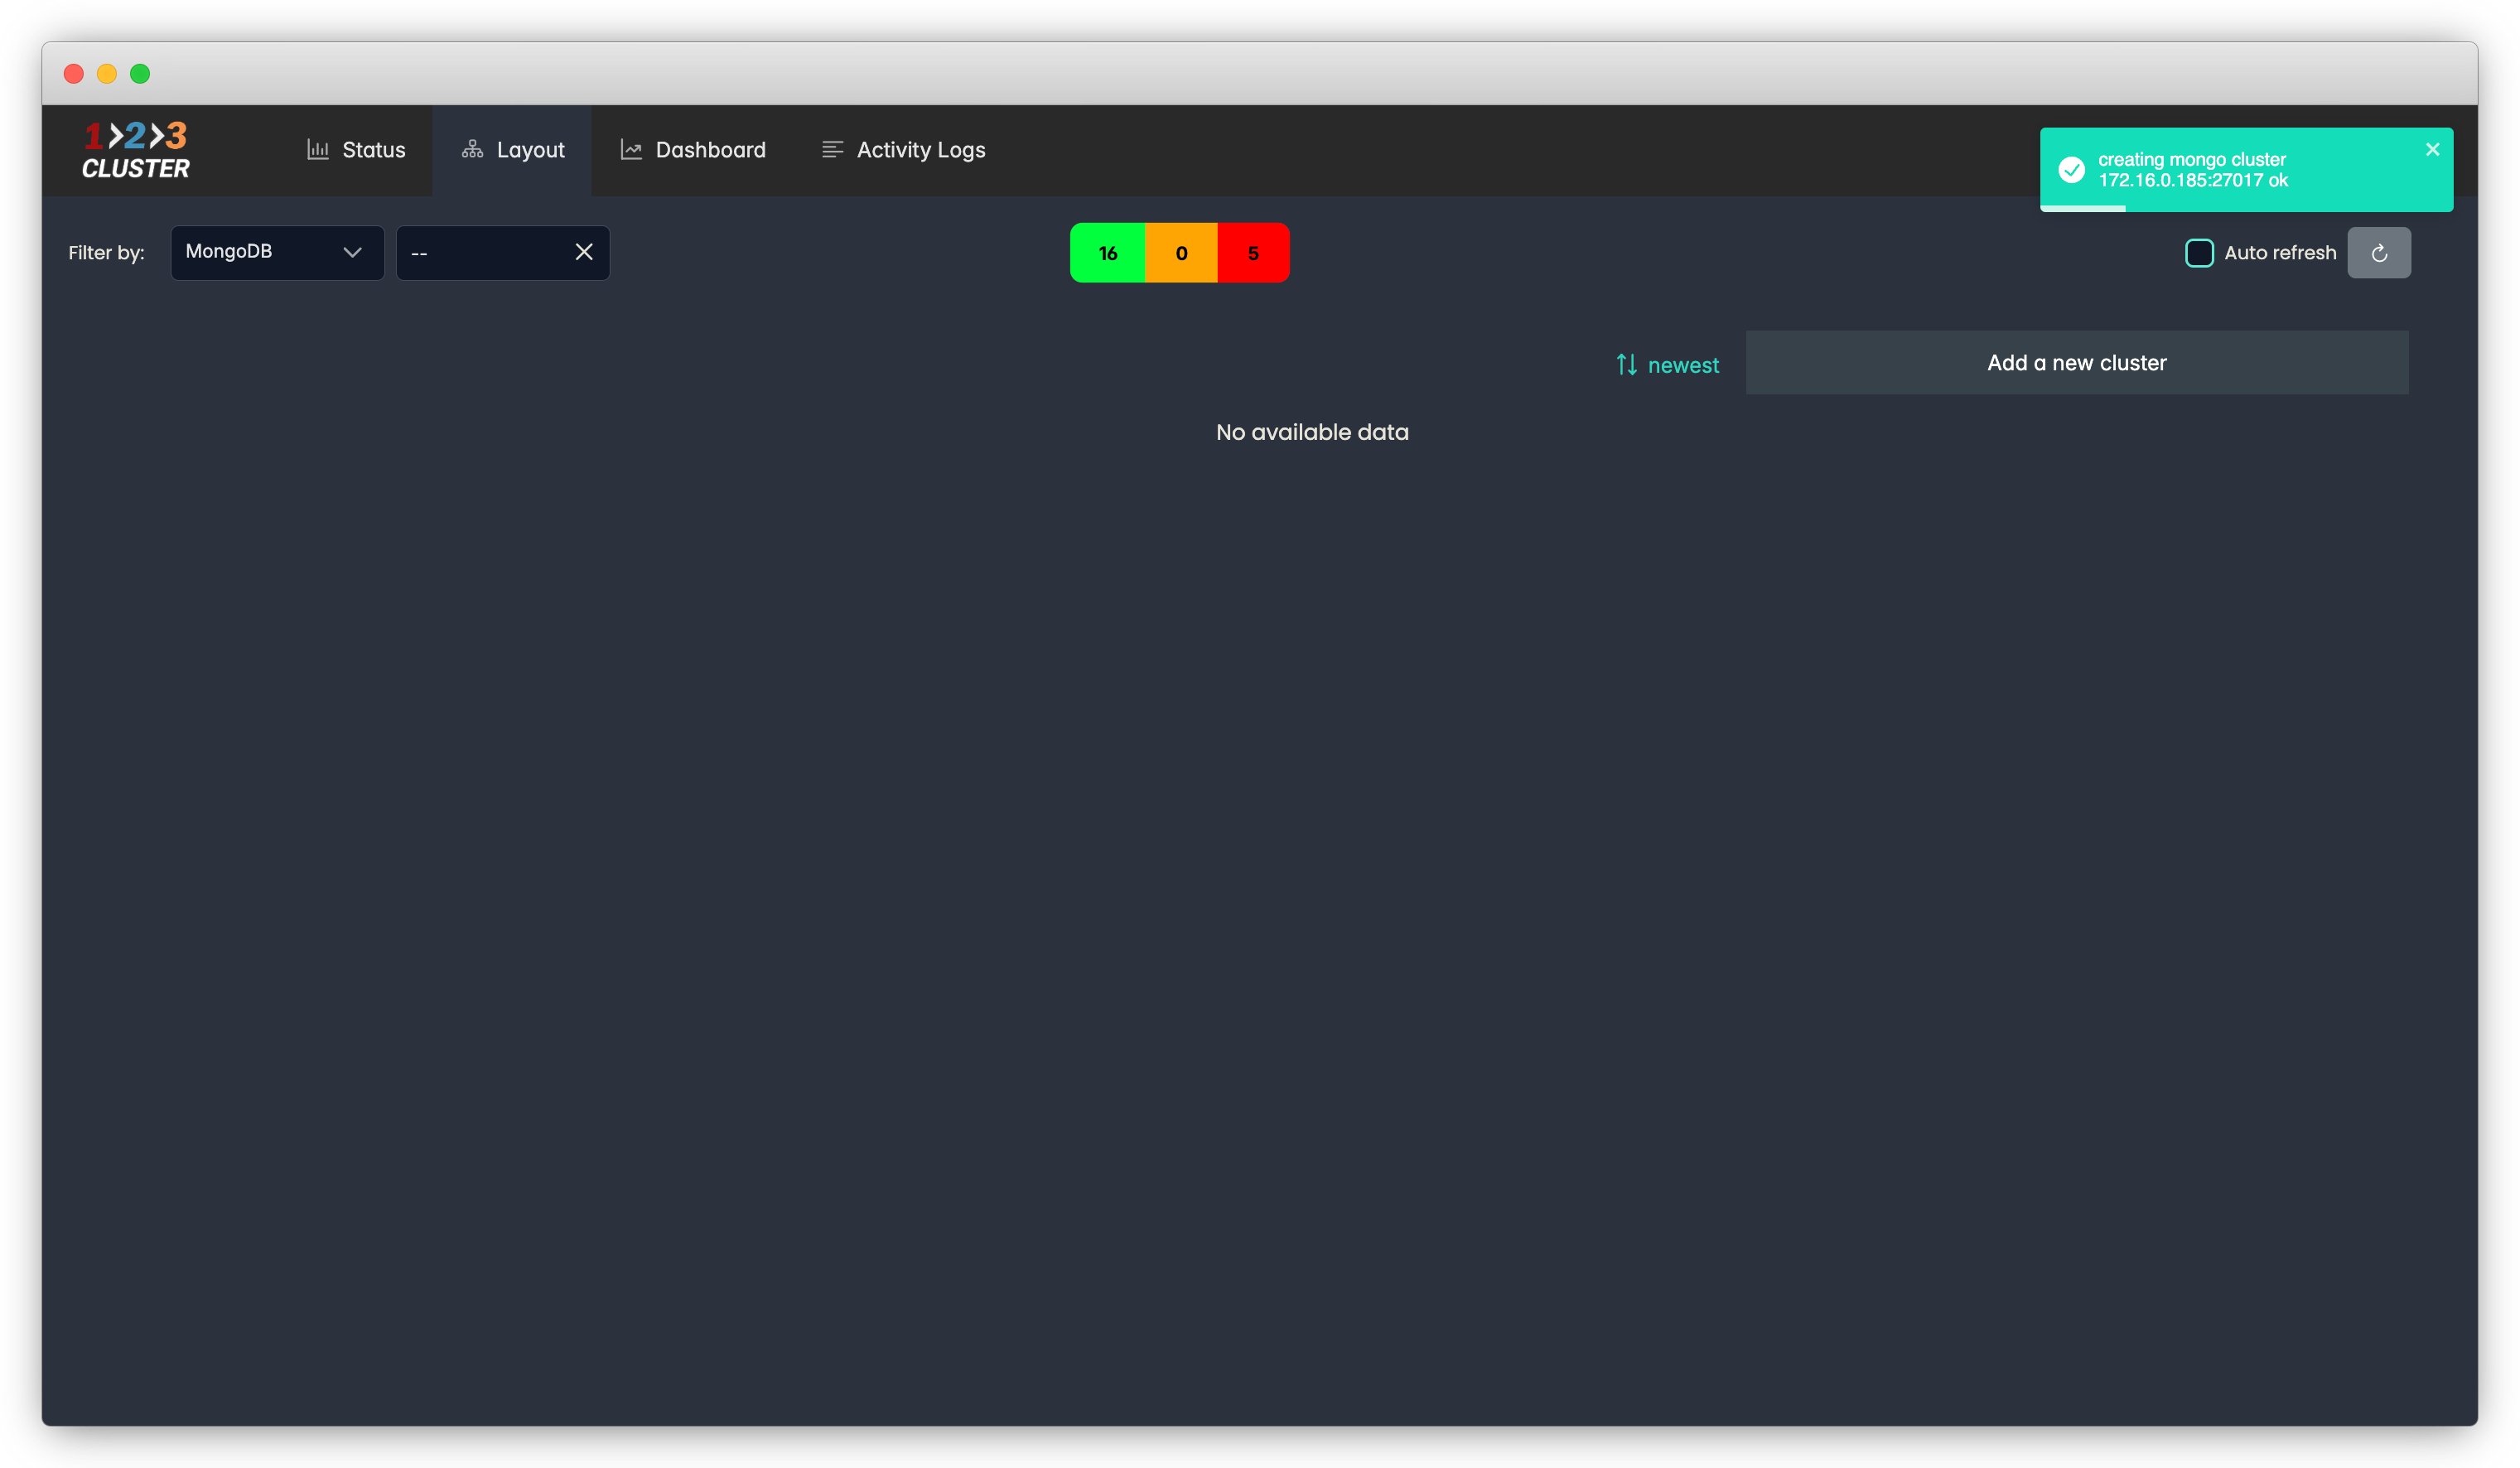Screen dimensions: 2520x1468
Task: Clear the second filter field with X
Action: pos(584,252)
